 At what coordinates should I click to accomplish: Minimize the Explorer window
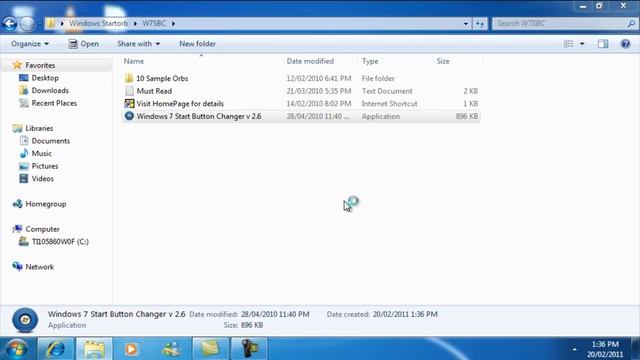pos(582,6)
